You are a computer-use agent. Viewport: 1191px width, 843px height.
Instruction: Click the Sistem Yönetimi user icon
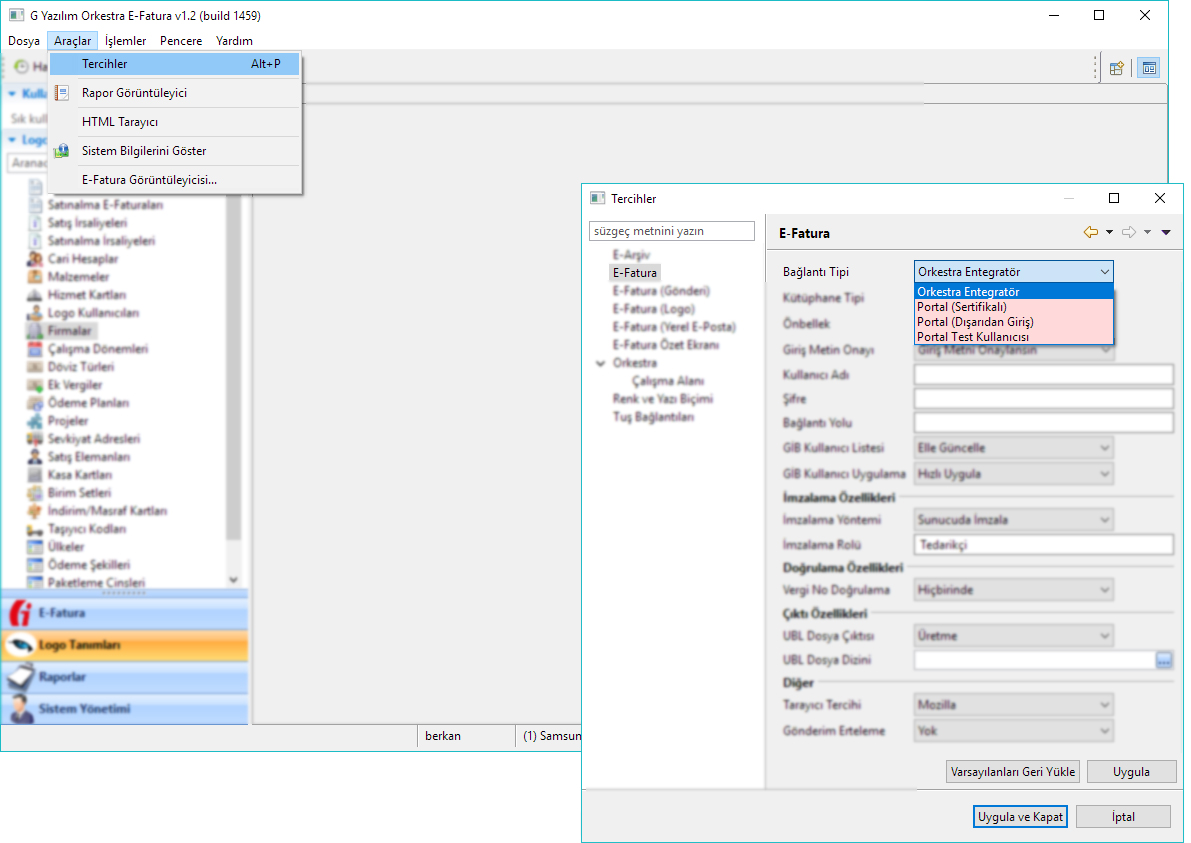point(21,709)
